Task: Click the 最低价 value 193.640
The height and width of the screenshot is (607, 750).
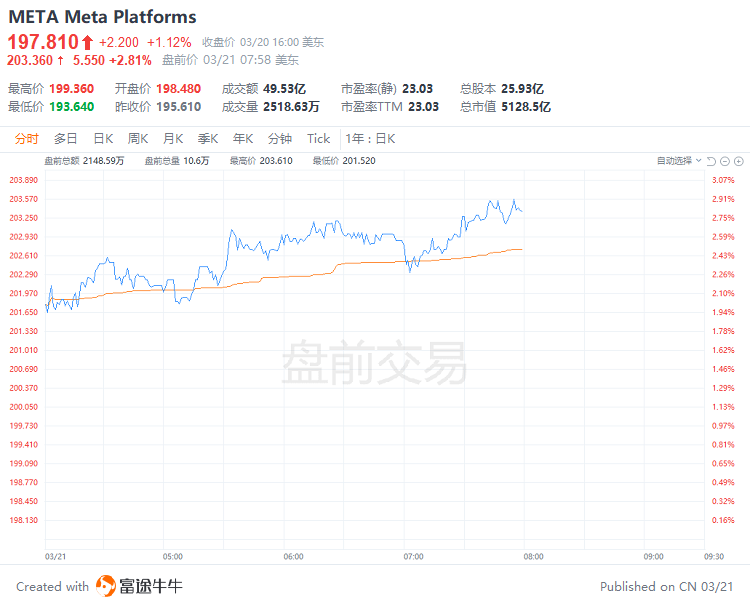Action: tap(72, 106)
